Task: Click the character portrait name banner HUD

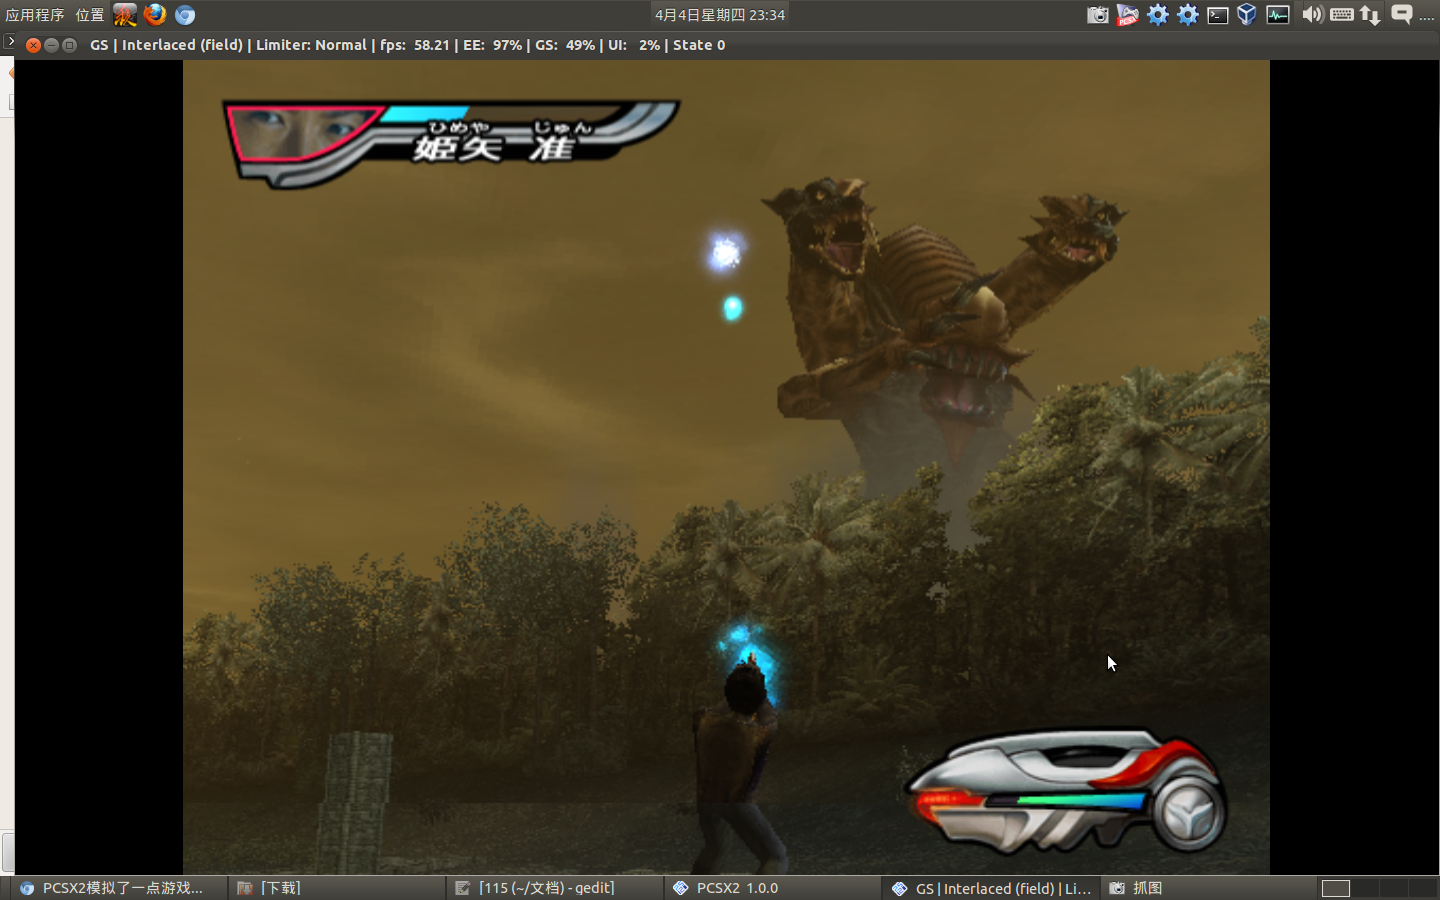Action: point(451,143)
